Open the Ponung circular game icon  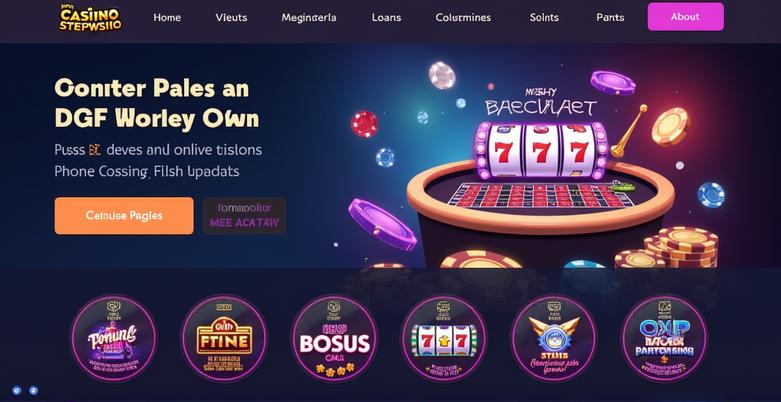114,339
